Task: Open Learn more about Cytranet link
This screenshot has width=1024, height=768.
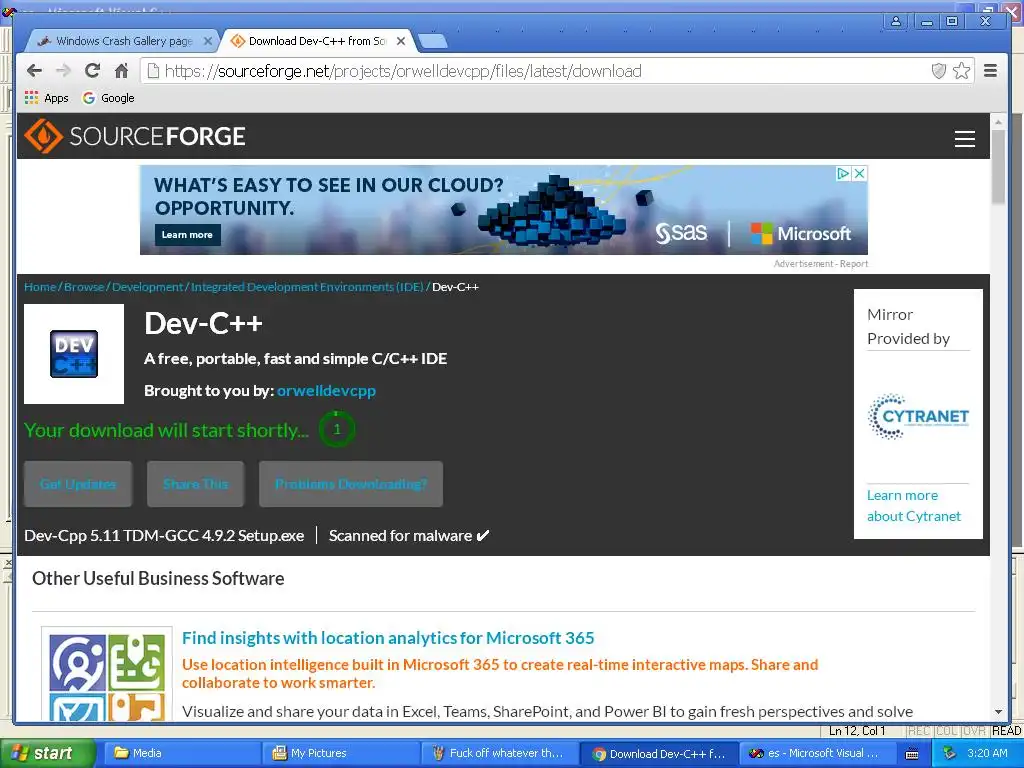Action: 914,505
